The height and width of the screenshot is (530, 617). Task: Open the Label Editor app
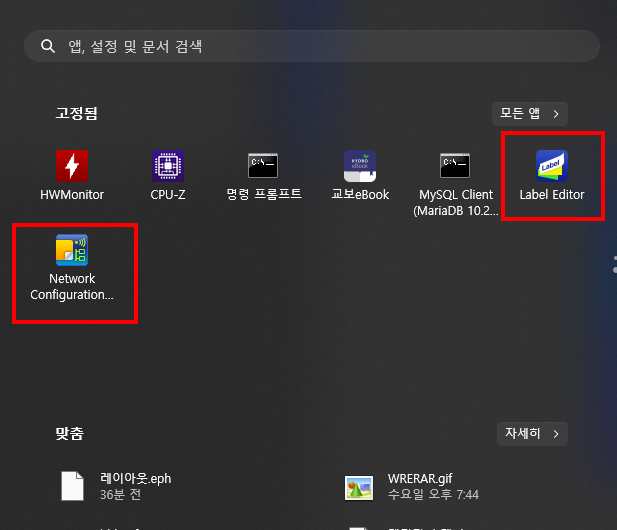click(552, 176)
